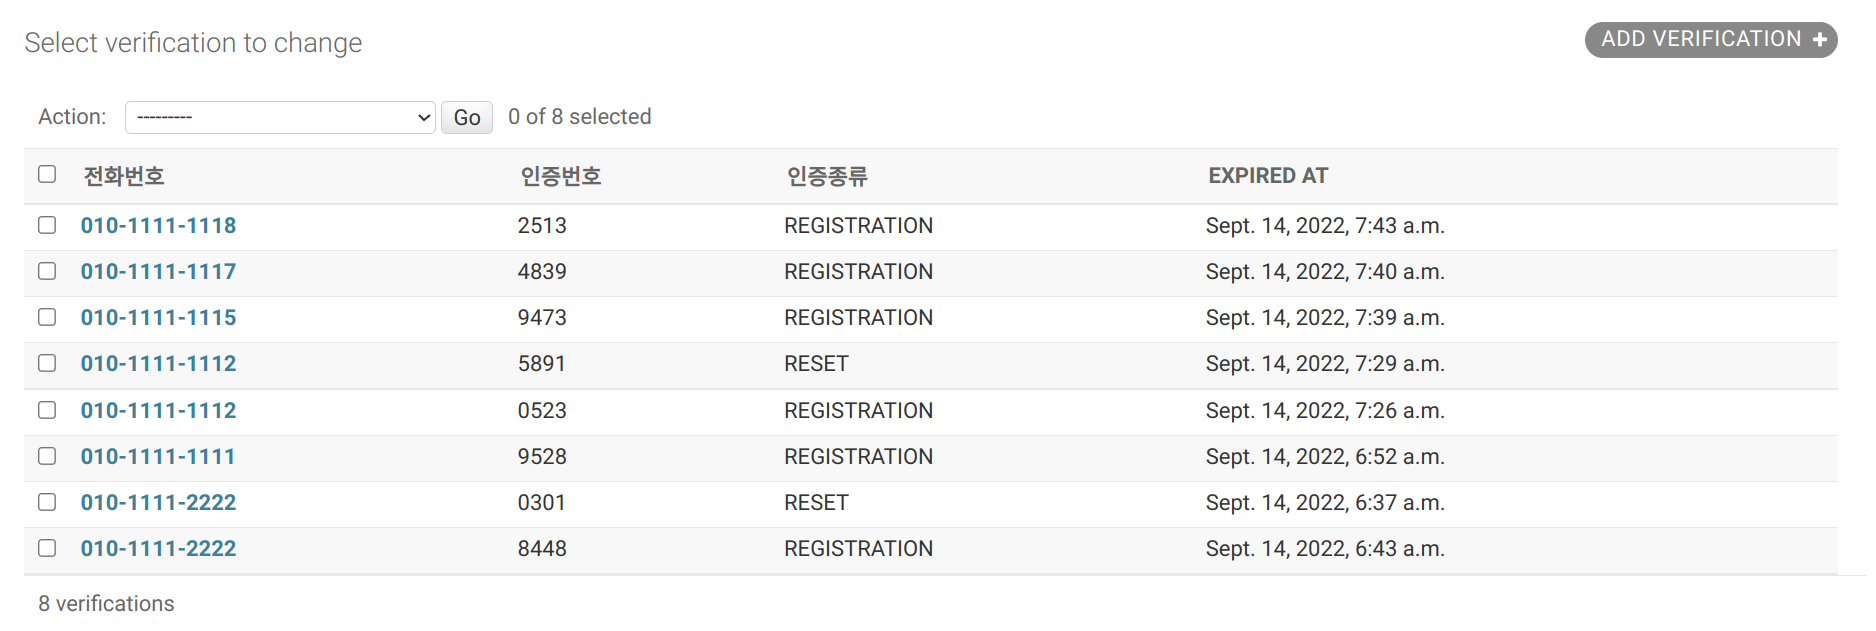Click the Add Verification button
The height and width of the screenshot is (631, 1876).
[1702, 40]
